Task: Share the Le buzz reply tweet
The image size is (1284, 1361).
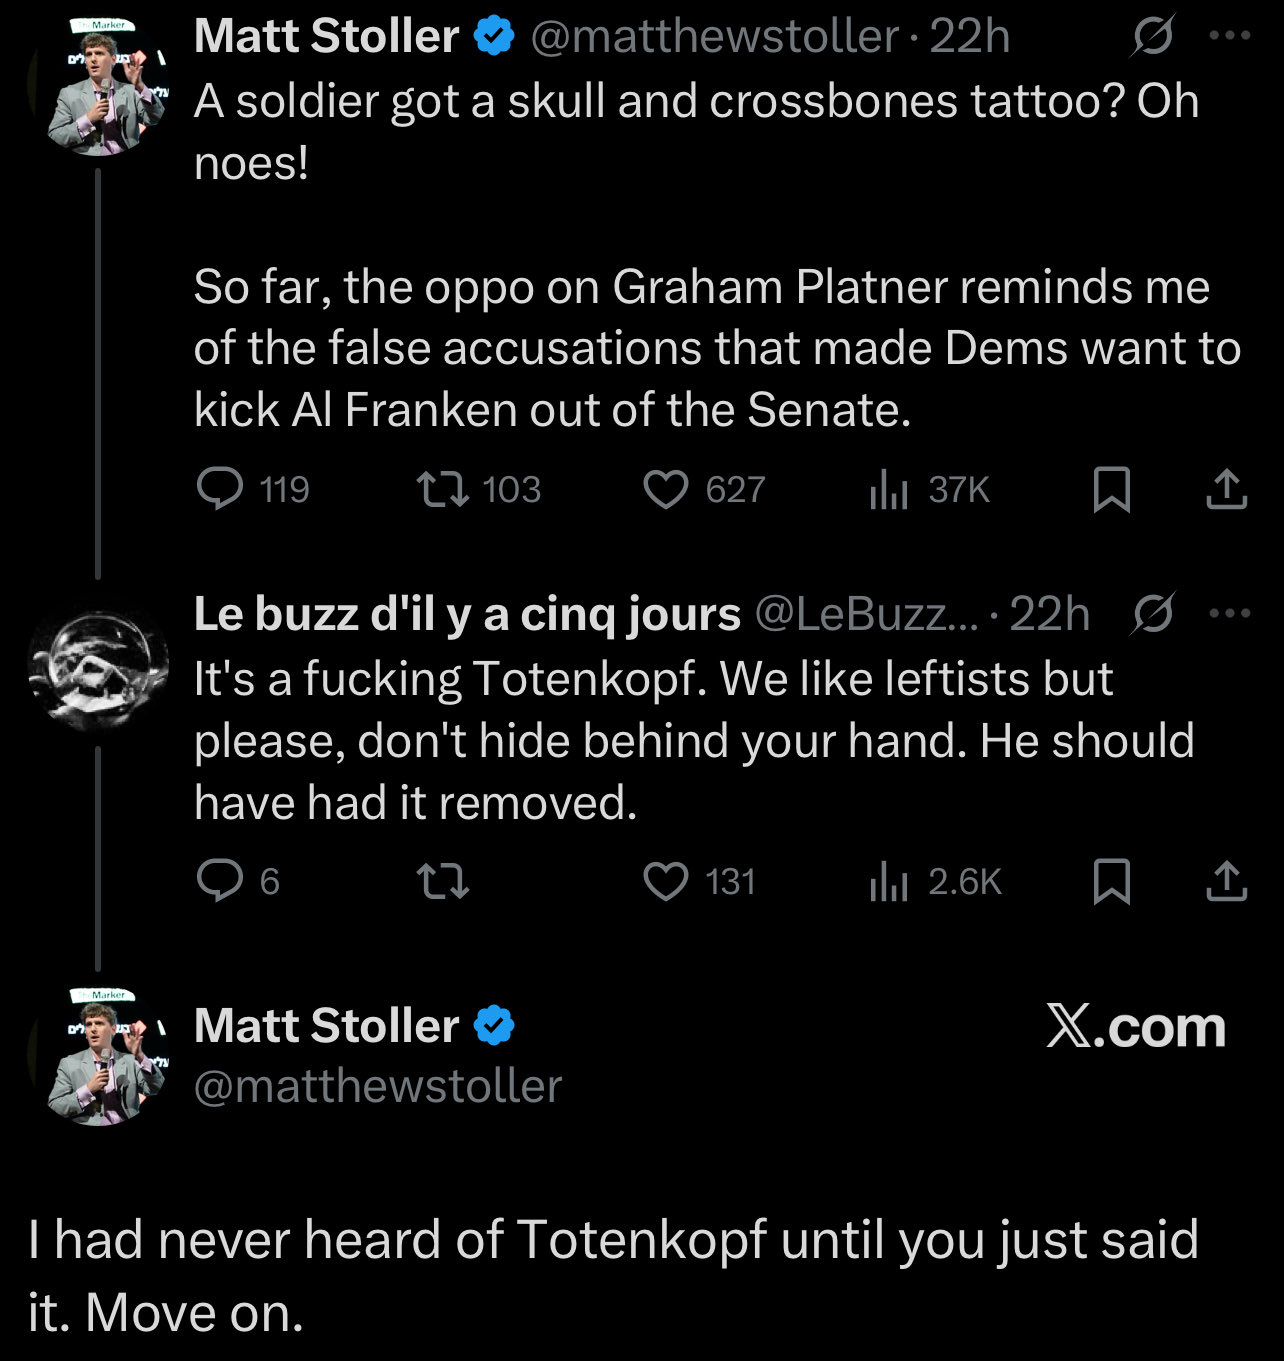Action: [x=1226, y=882]
